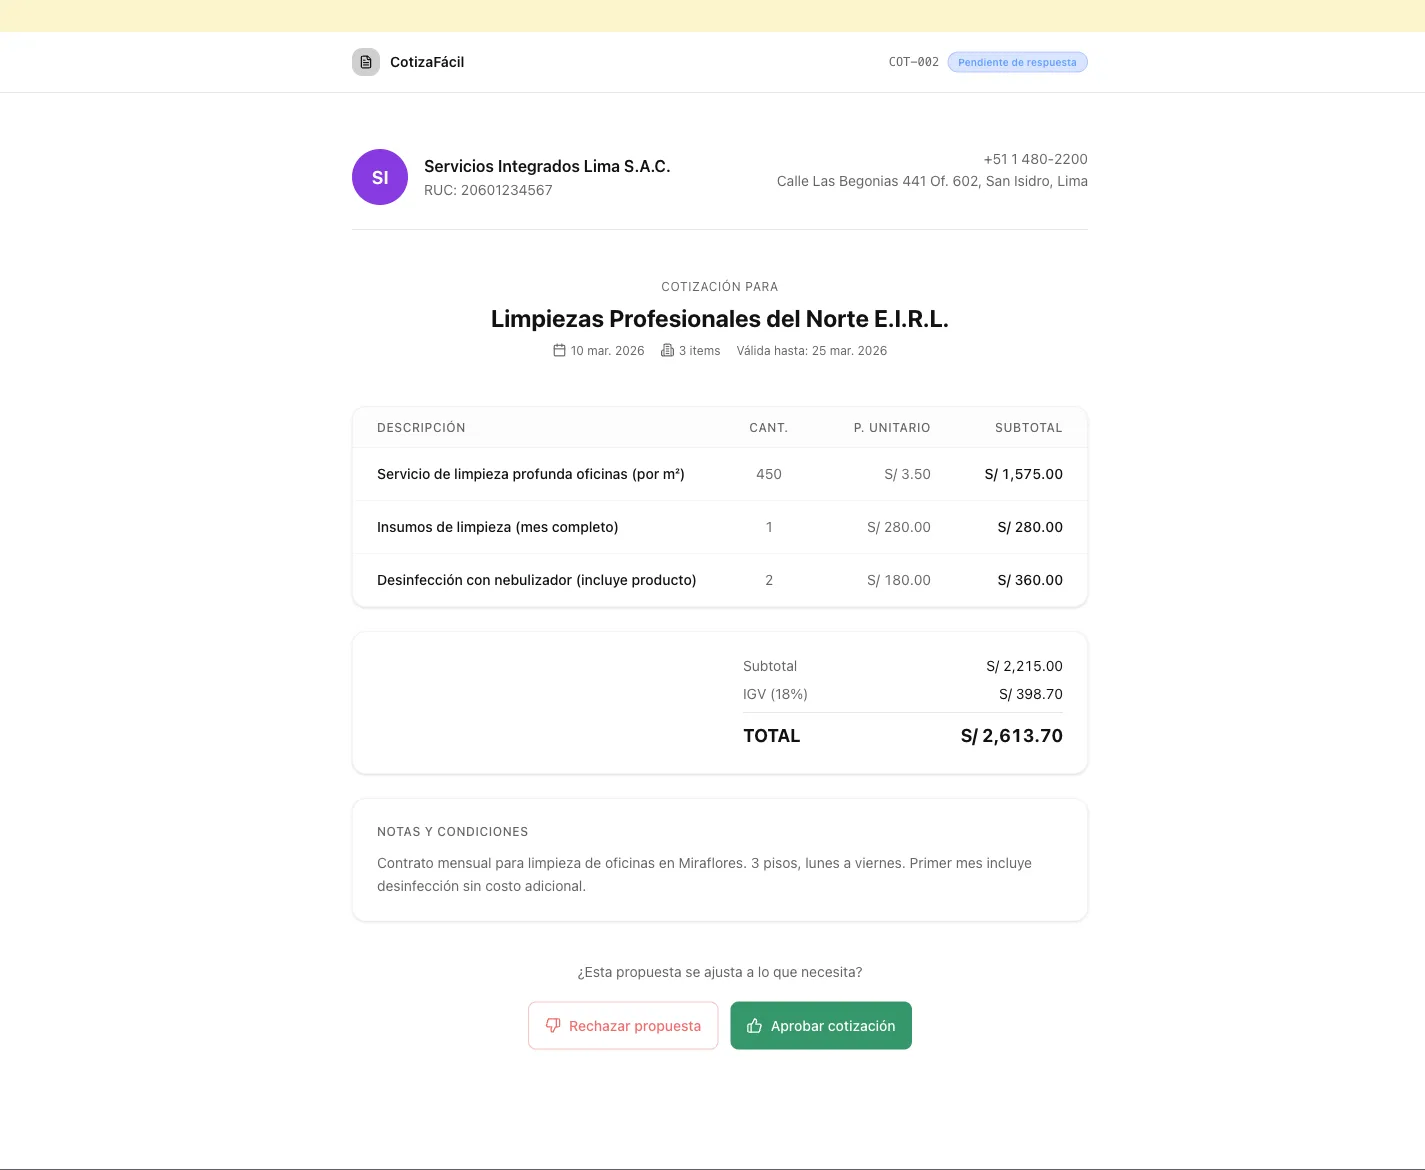Select the 'Desinfección con nebulizador' line item

[536, 580]
